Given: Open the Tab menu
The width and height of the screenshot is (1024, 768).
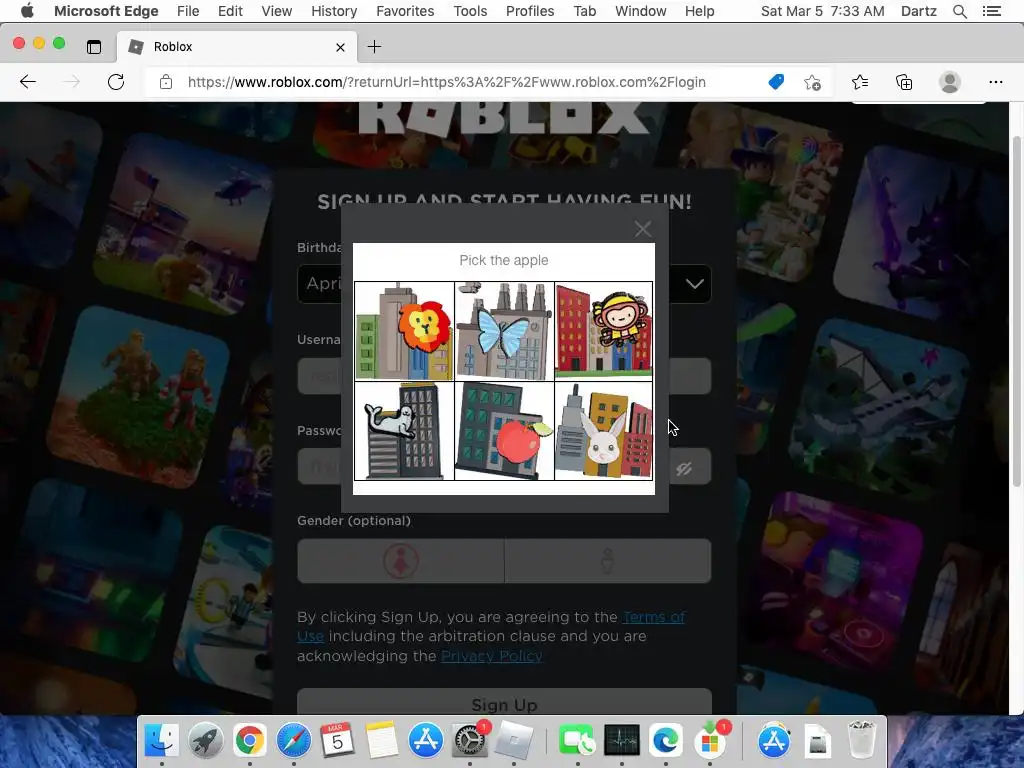Looking at the screenshot, I should click(x=584, y=11).
